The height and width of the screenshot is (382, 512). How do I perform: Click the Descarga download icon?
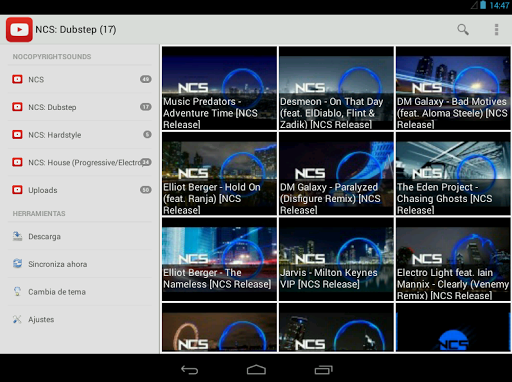point(17,236)
